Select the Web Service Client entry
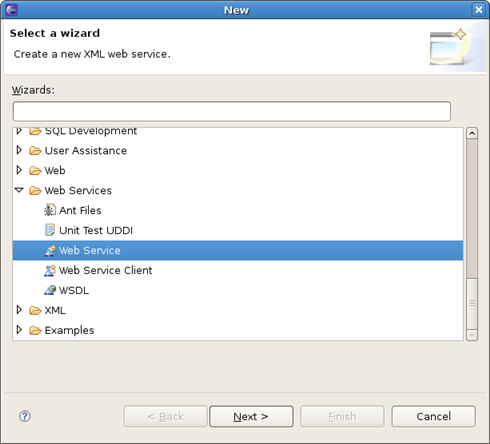Viewport: 490px width, 444px height. (105, 270)
